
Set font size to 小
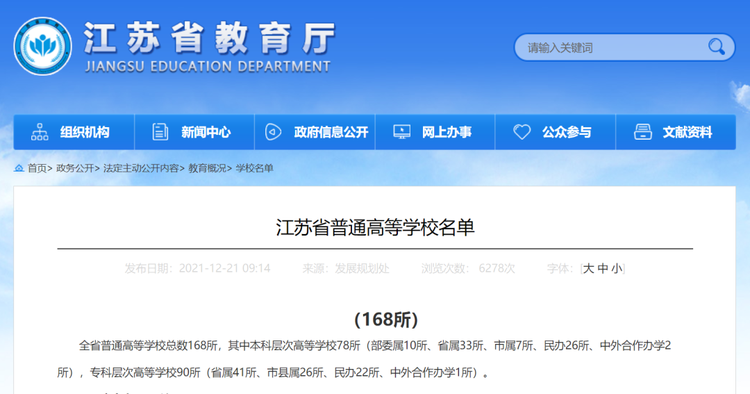click(617, 269)
